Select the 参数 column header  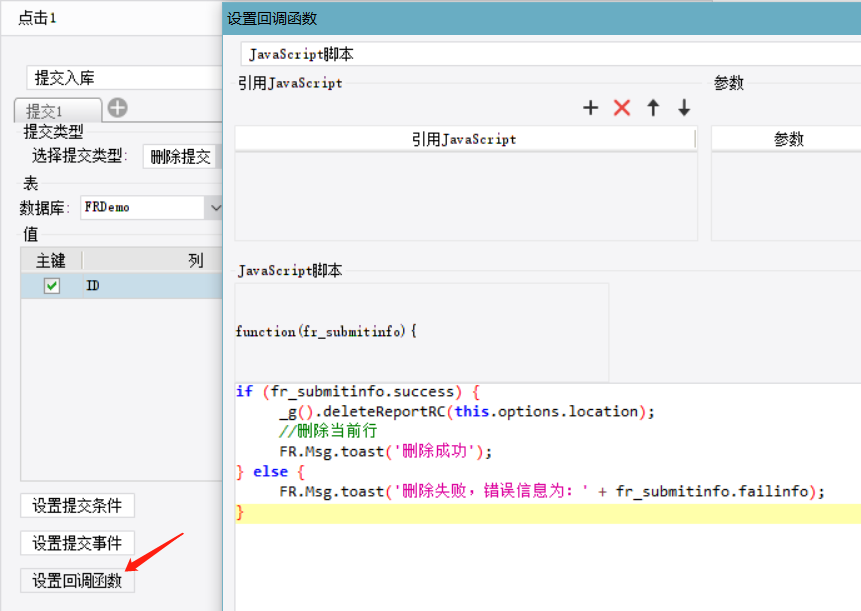tap(788, 139)
